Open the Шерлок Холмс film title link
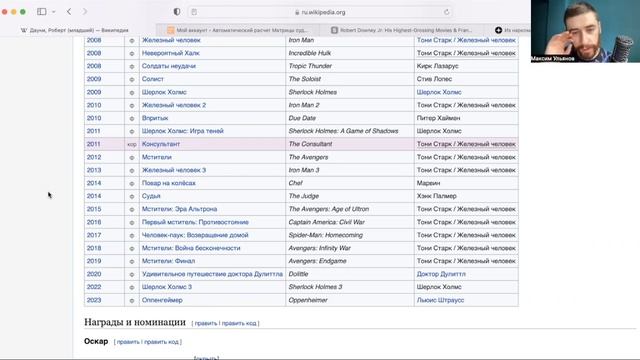The width and height of the screenshot is (640, 360). coord(164,92)
